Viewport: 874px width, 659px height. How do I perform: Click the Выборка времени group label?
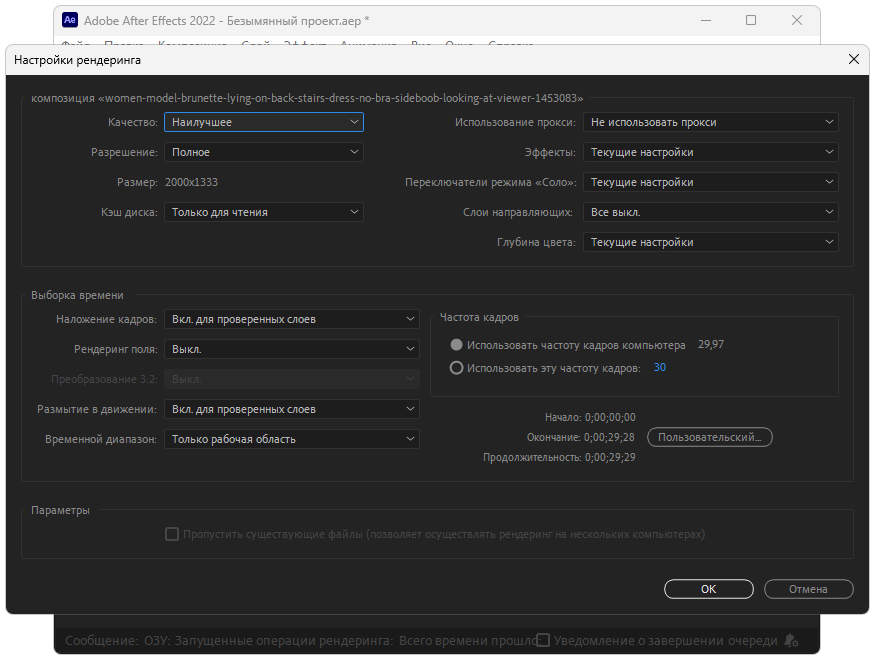click(x=77, y=295)
